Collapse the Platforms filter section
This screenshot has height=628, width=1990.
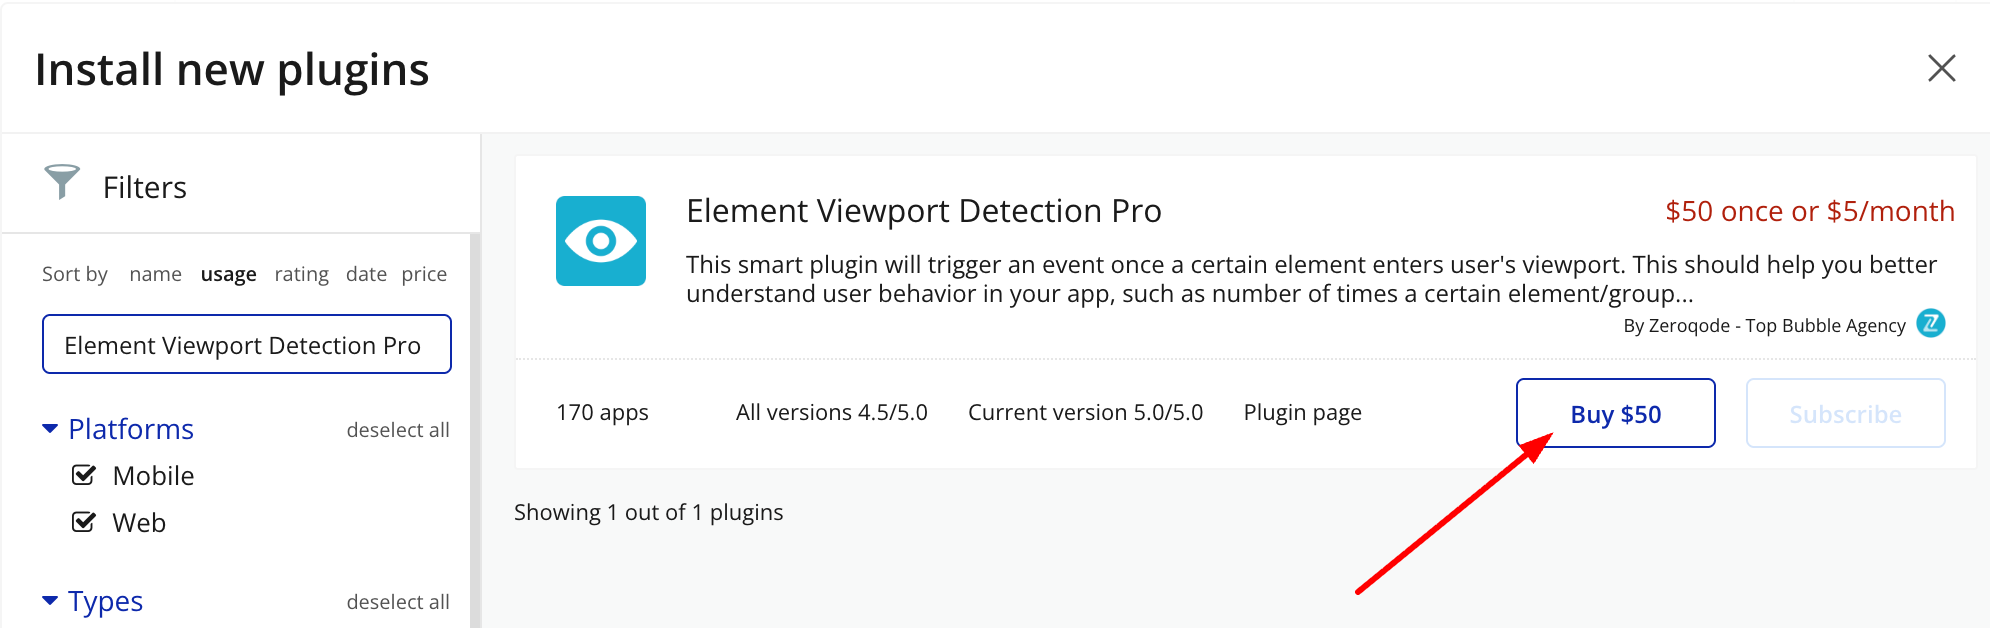tap(50, 429)
